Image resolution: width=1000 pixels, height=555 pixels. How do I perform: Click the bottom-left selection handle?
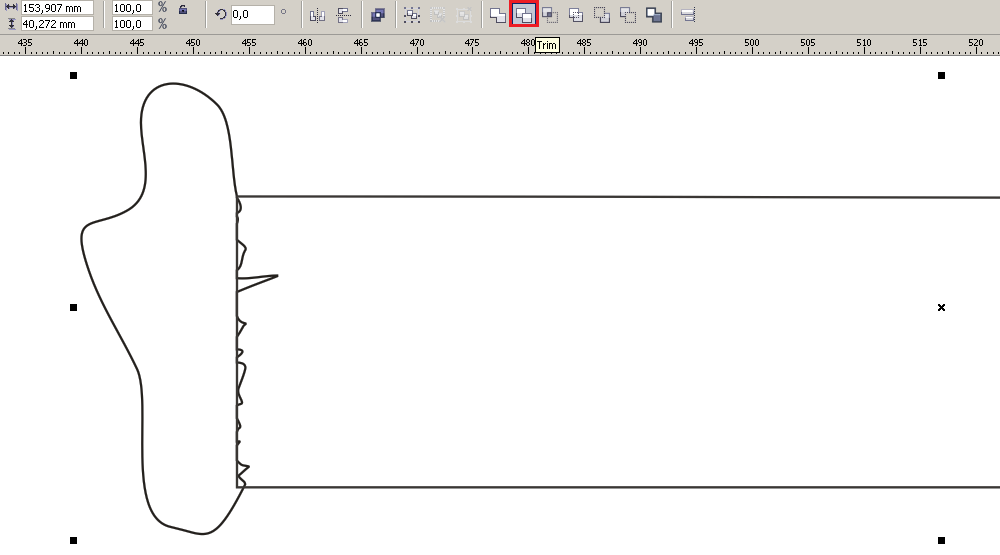pyautogui.click(x=73, y=540)
